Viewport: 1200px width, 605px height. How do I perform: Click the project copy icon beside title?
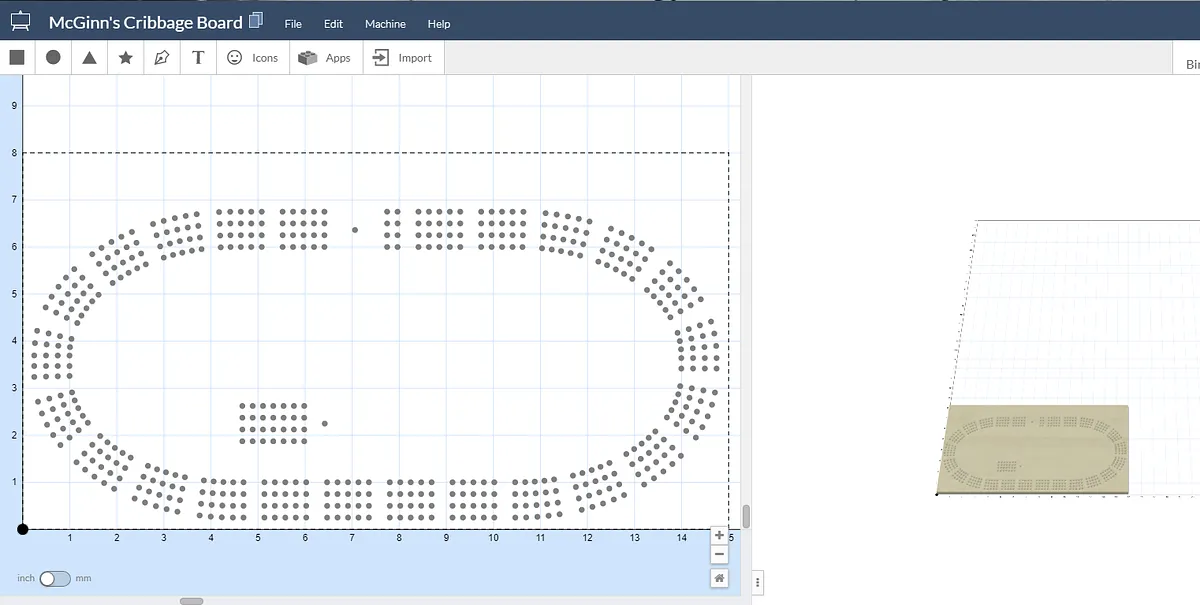pos(256,20)
